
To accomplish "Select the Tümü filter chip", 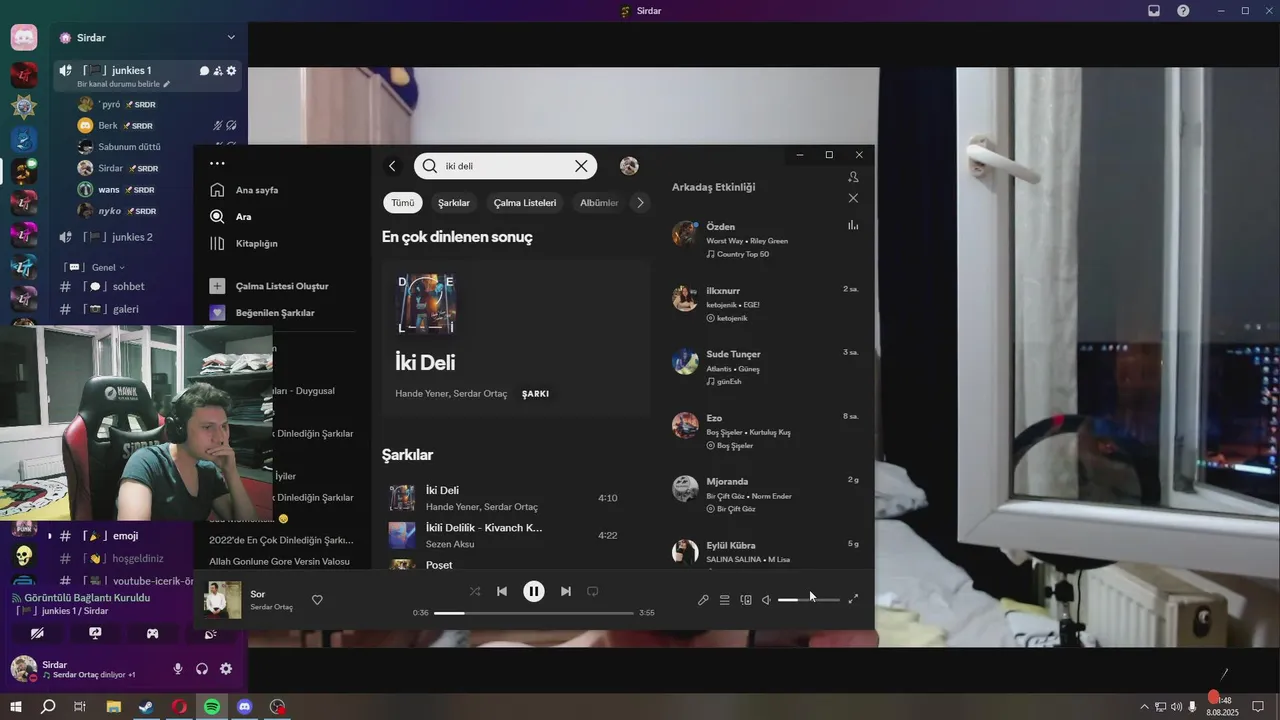I will (x=402, y=203).
